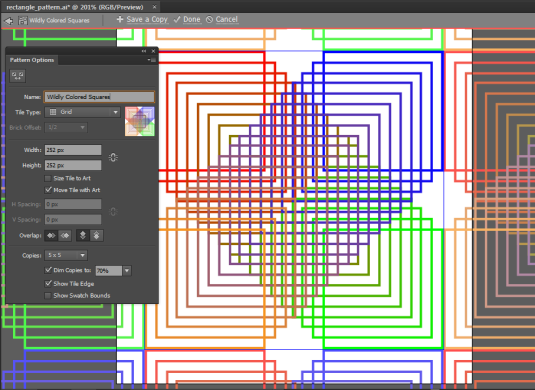Select Top in Front overlap icon
The width and height of the screenshot is (535, 390).
click(x=83, y=235)
